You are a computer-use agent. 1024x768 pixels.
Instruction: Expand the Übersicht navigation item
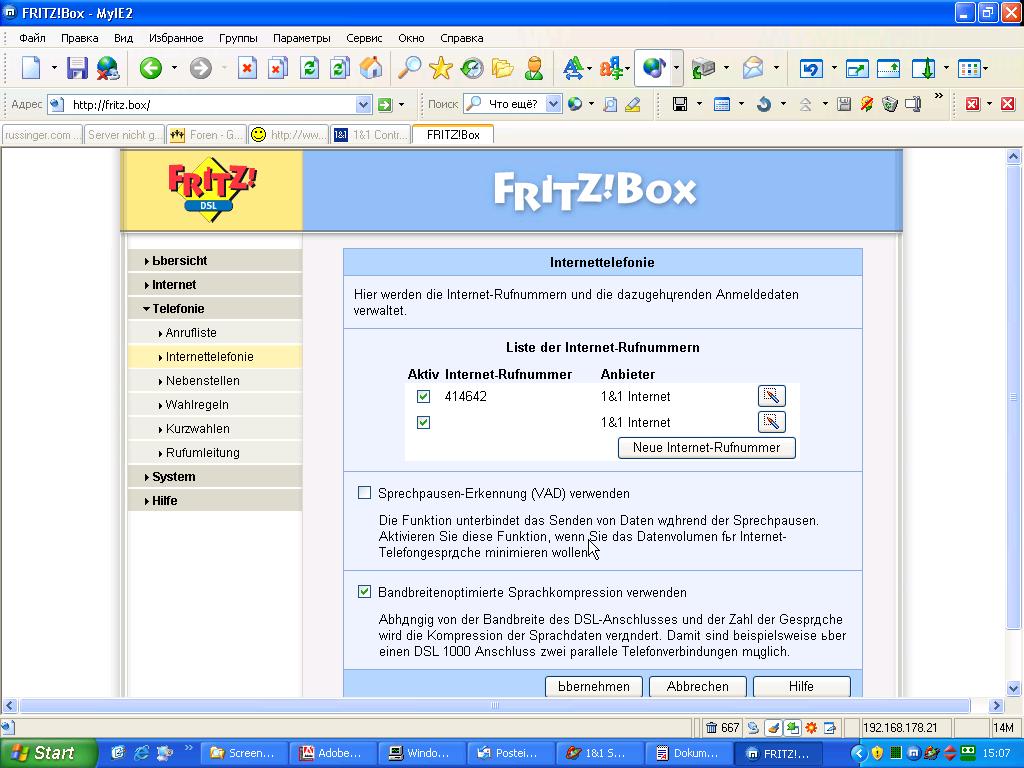(215, 261)
